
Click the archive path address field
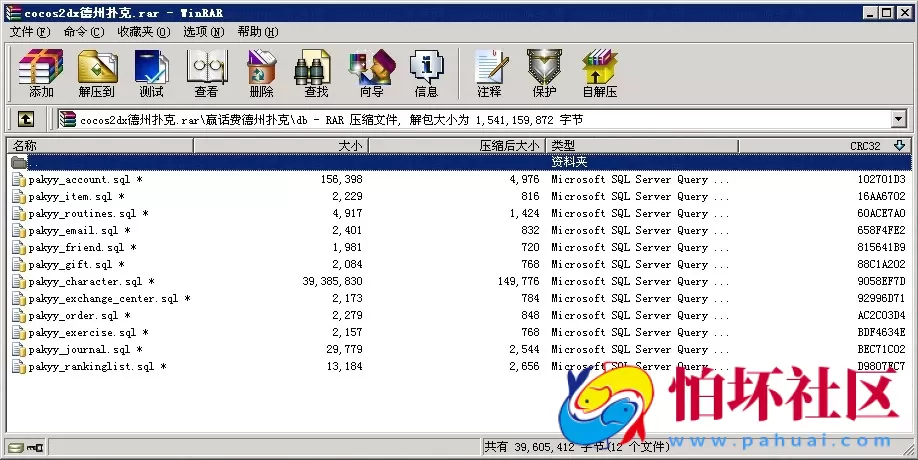474,119
